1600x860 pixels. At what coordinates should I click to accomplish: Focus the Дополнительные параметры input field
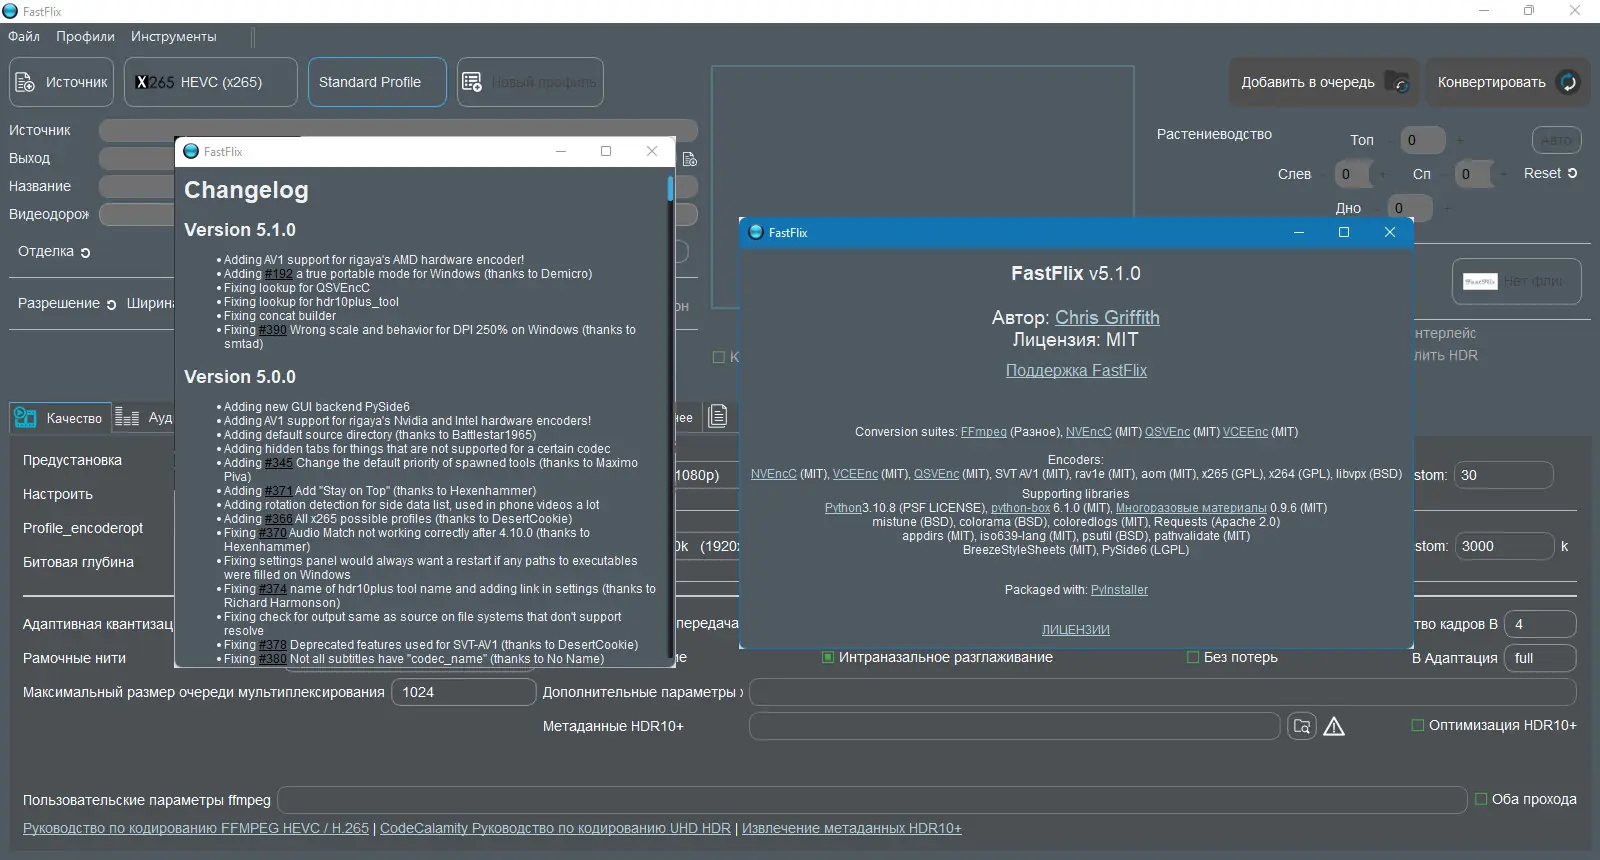click(1163, 692)
